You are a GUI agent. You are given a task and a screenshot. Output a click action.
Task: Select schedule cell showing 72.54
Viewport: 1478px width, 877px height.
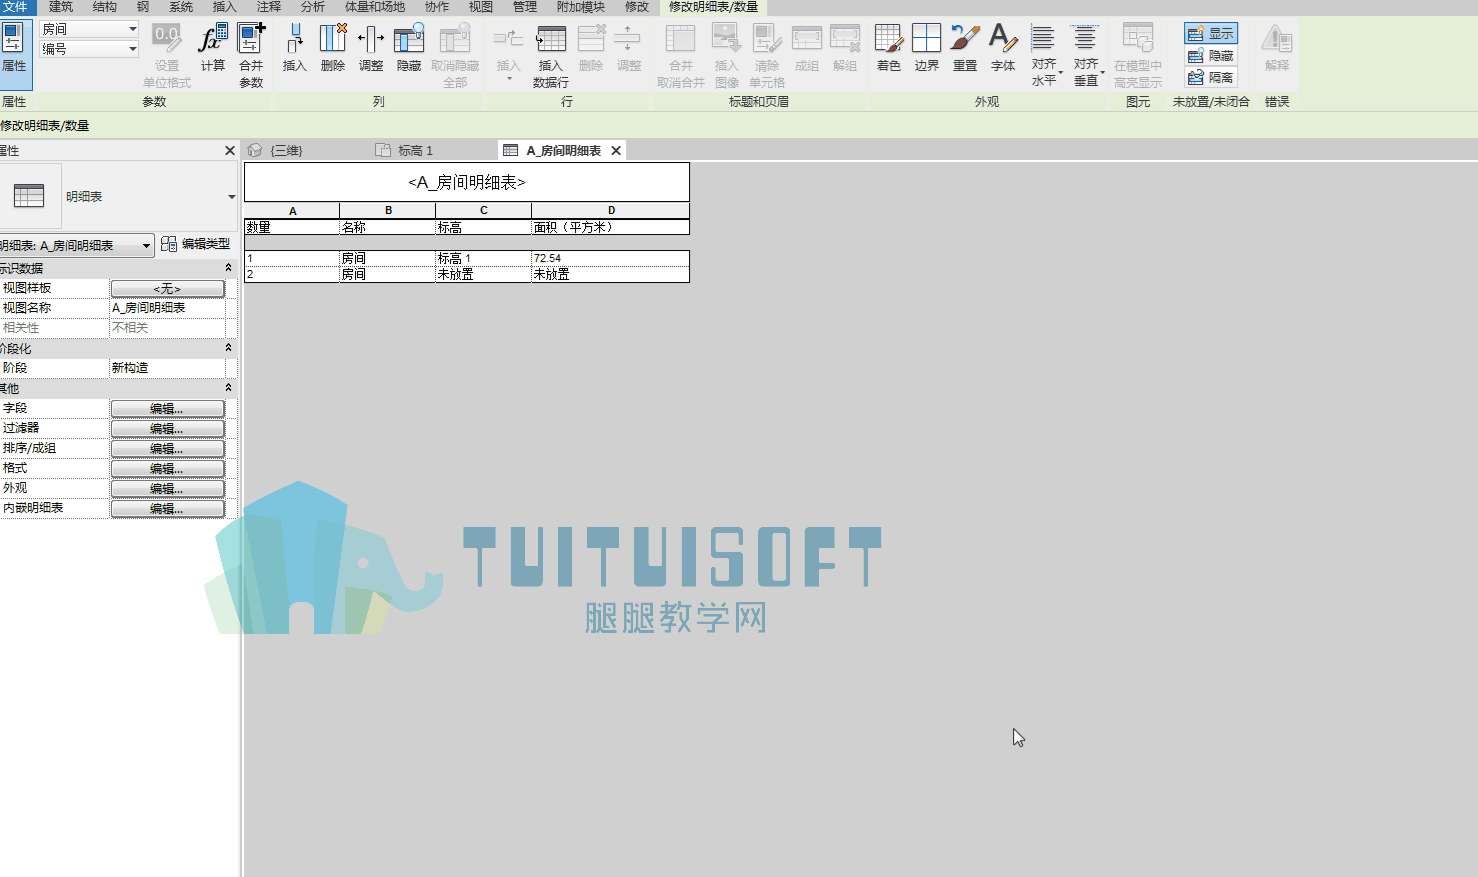[x=610, y=258]
